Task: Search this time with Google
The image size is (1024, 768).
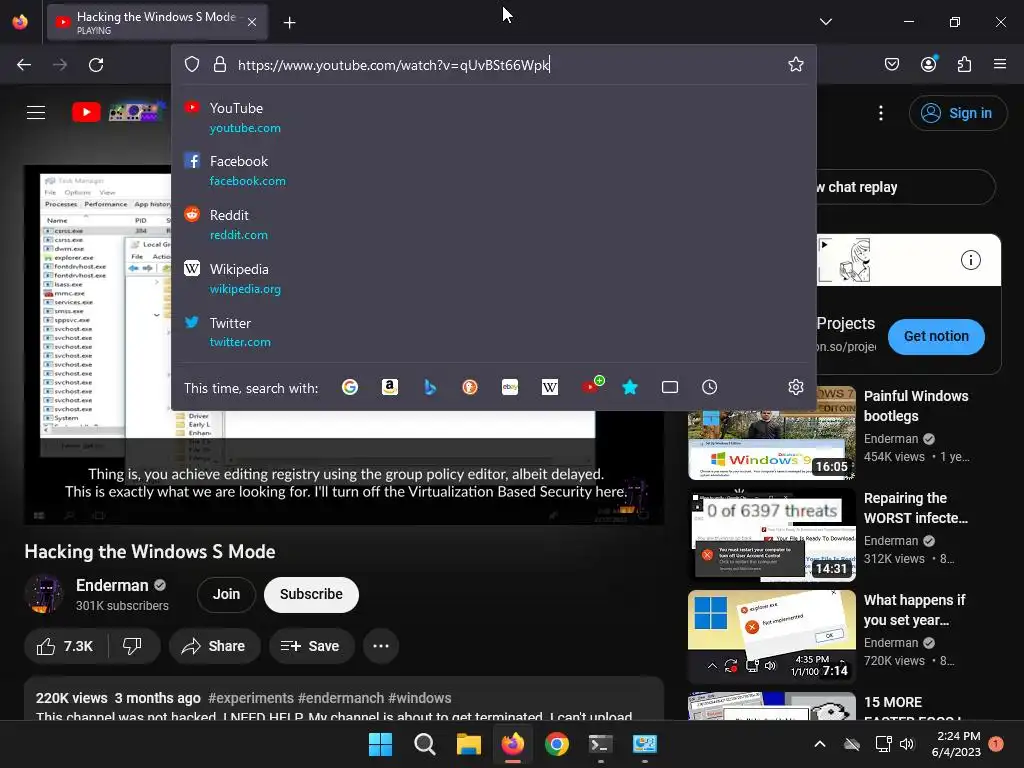Action: pos(350,387)
